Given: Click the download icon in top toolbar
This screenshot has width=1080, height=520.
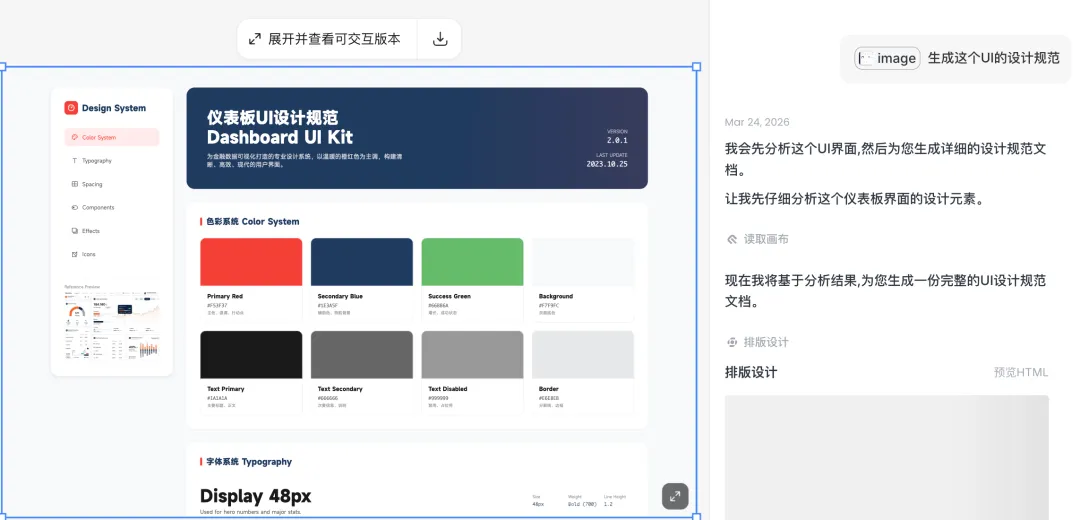Looking at the screenshot, I should [x=439, y=39].
